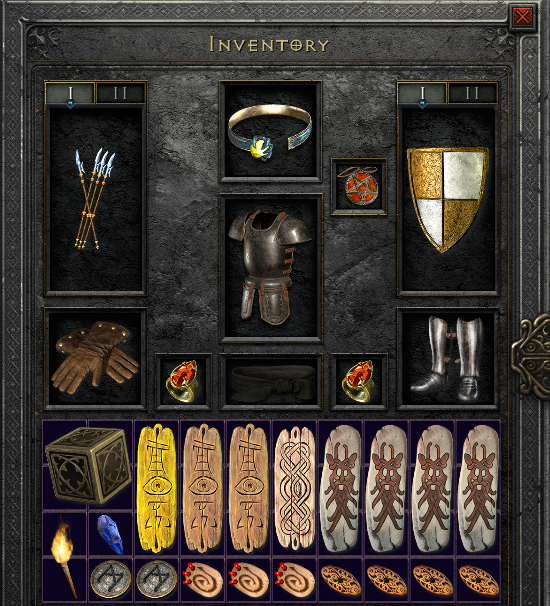
Task: Select the gold and white checkered shield
Action: click(x=448, y=199)
